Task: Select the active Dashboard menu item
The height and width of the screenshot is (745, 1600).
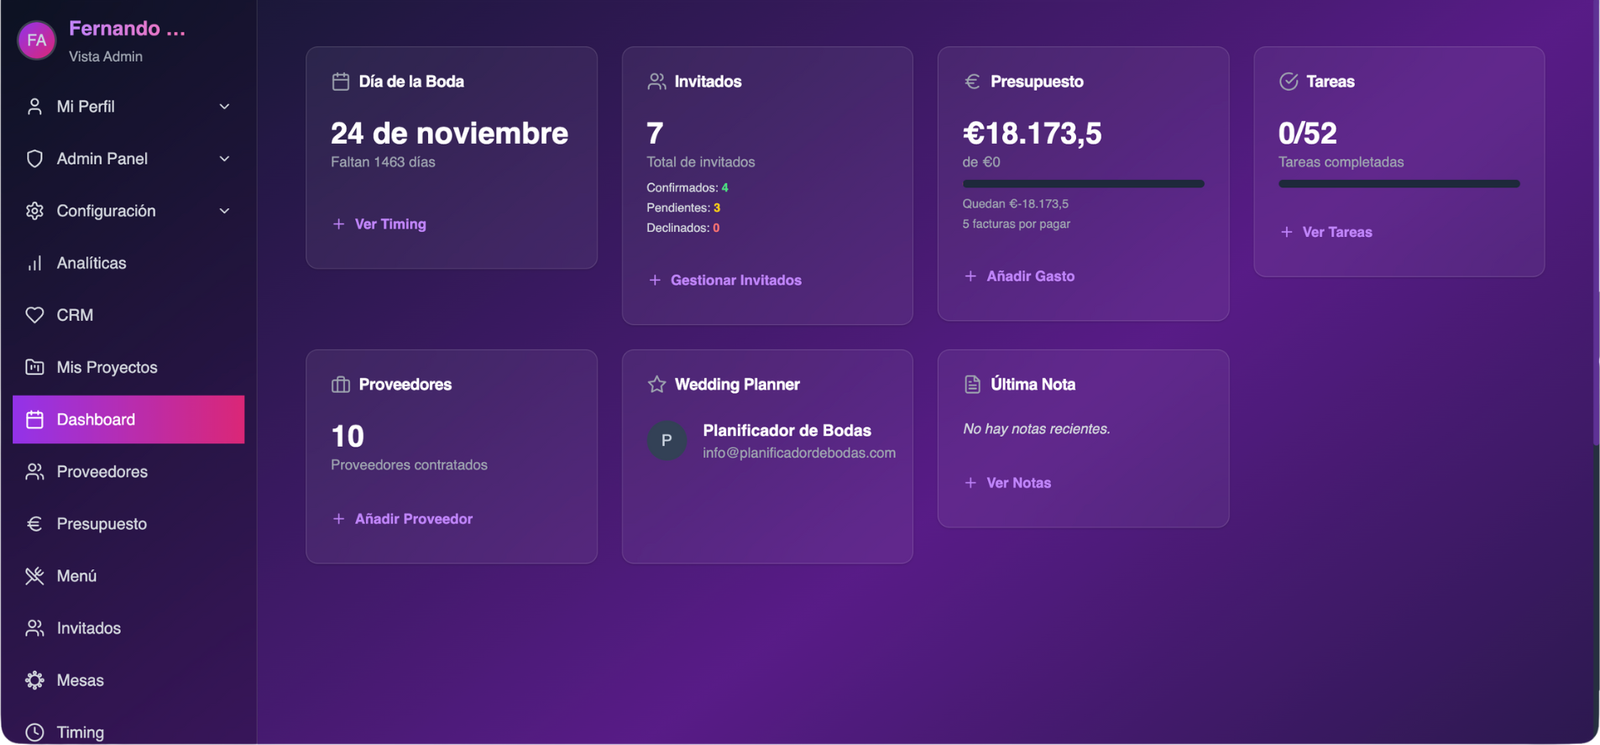Action: coord(128,420)
